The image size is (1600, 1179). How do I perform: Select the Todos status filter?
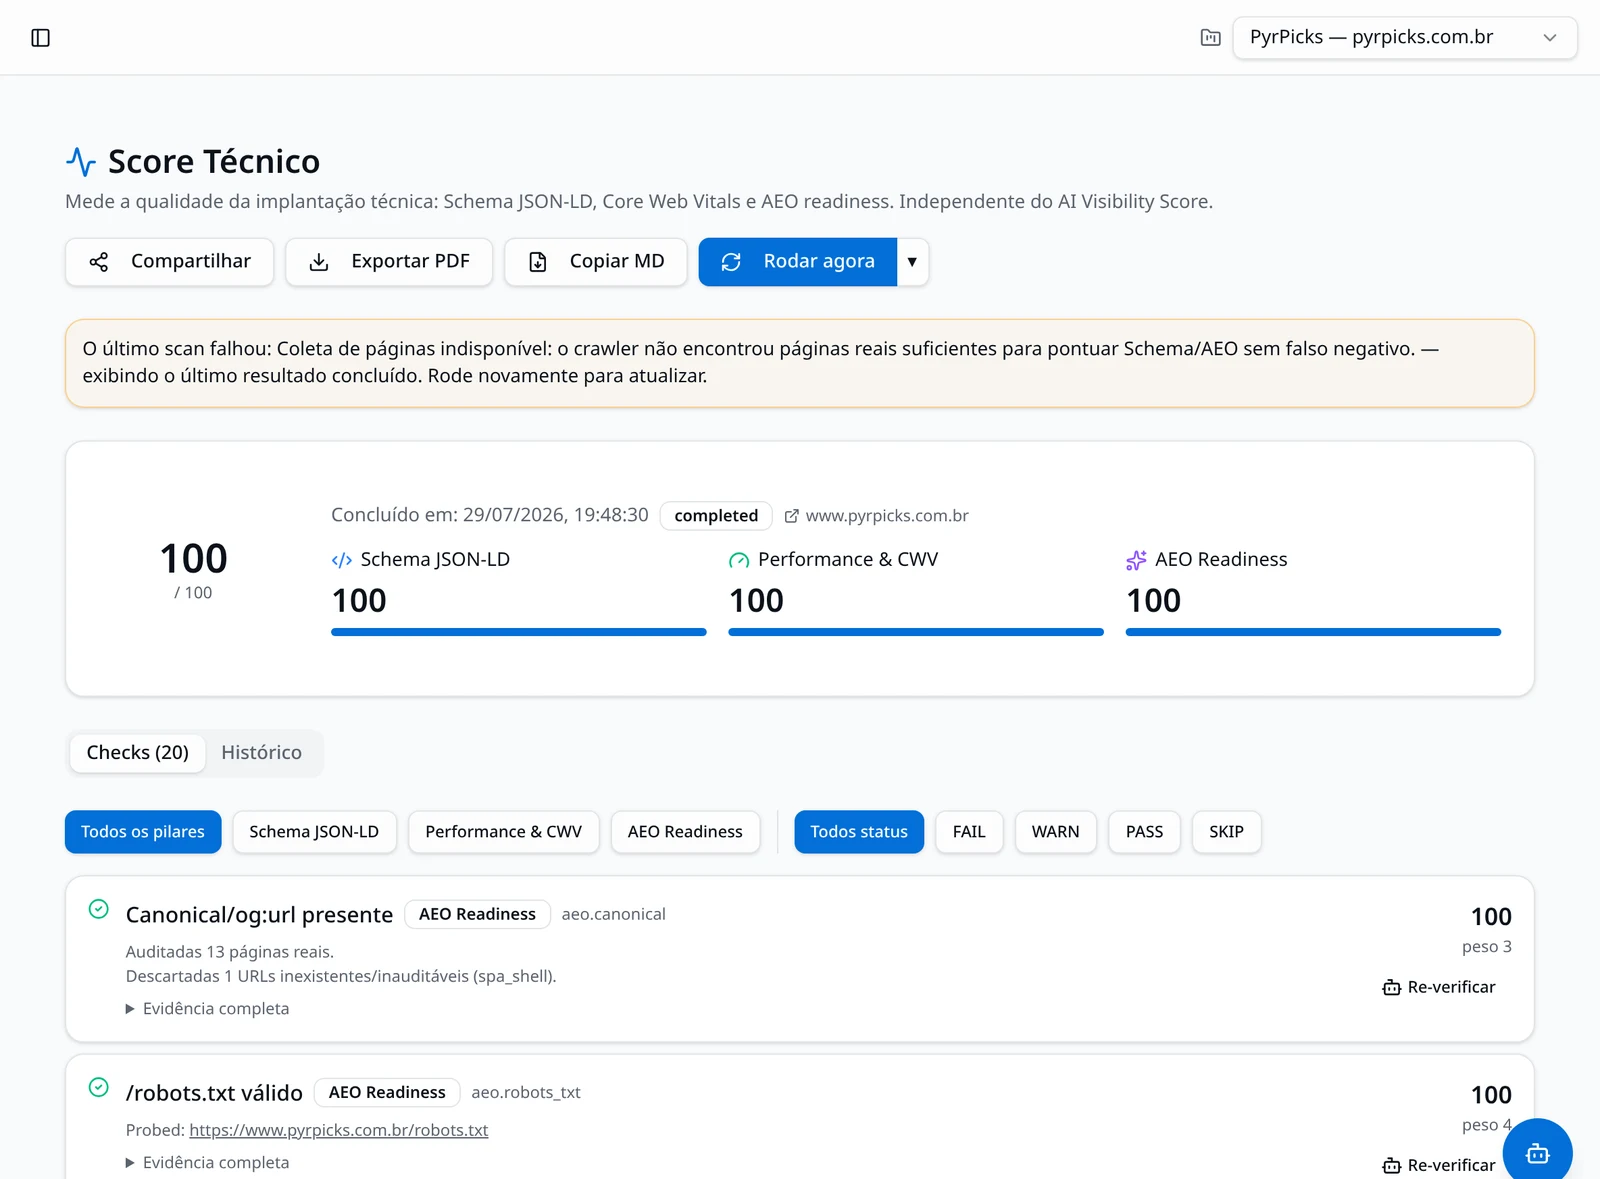click(x=859, y=832)
